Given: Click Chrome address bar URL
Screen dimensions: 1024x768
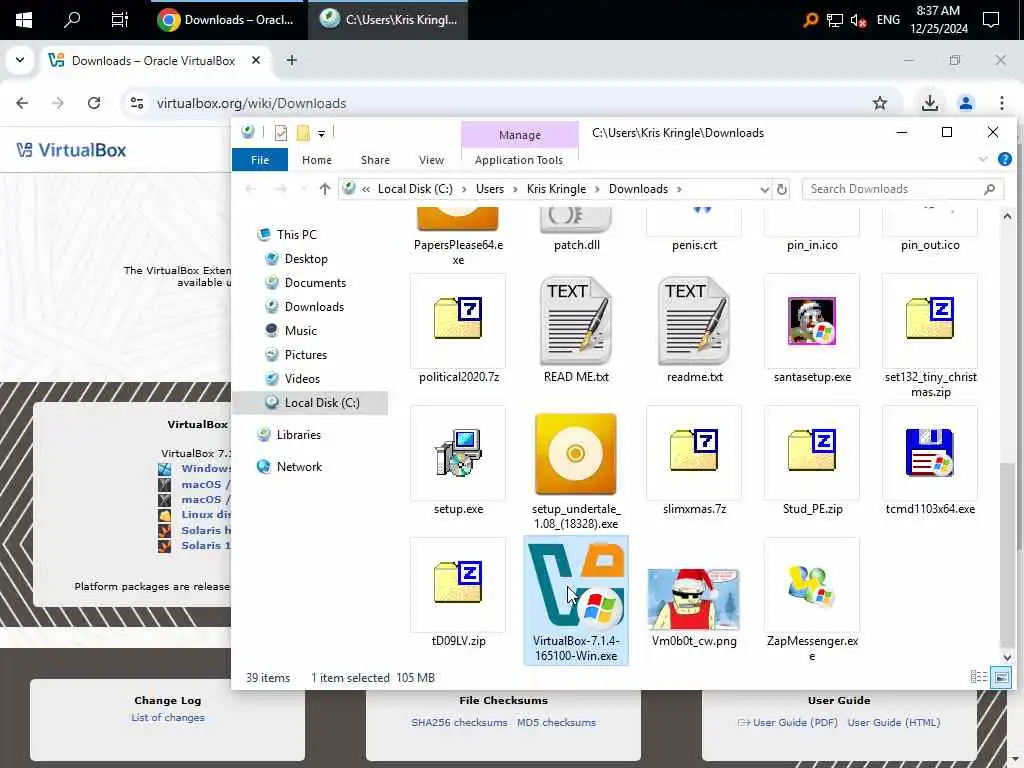Looking at the screenshot, I should click(251, 103).
